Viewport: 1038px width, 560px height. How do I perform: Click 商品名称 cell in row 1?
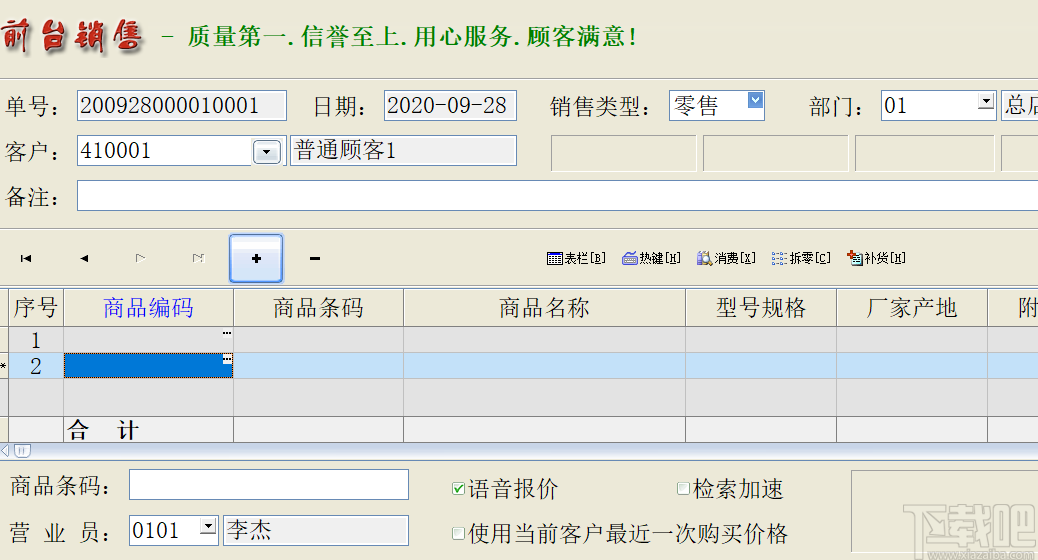coord(544,340)
